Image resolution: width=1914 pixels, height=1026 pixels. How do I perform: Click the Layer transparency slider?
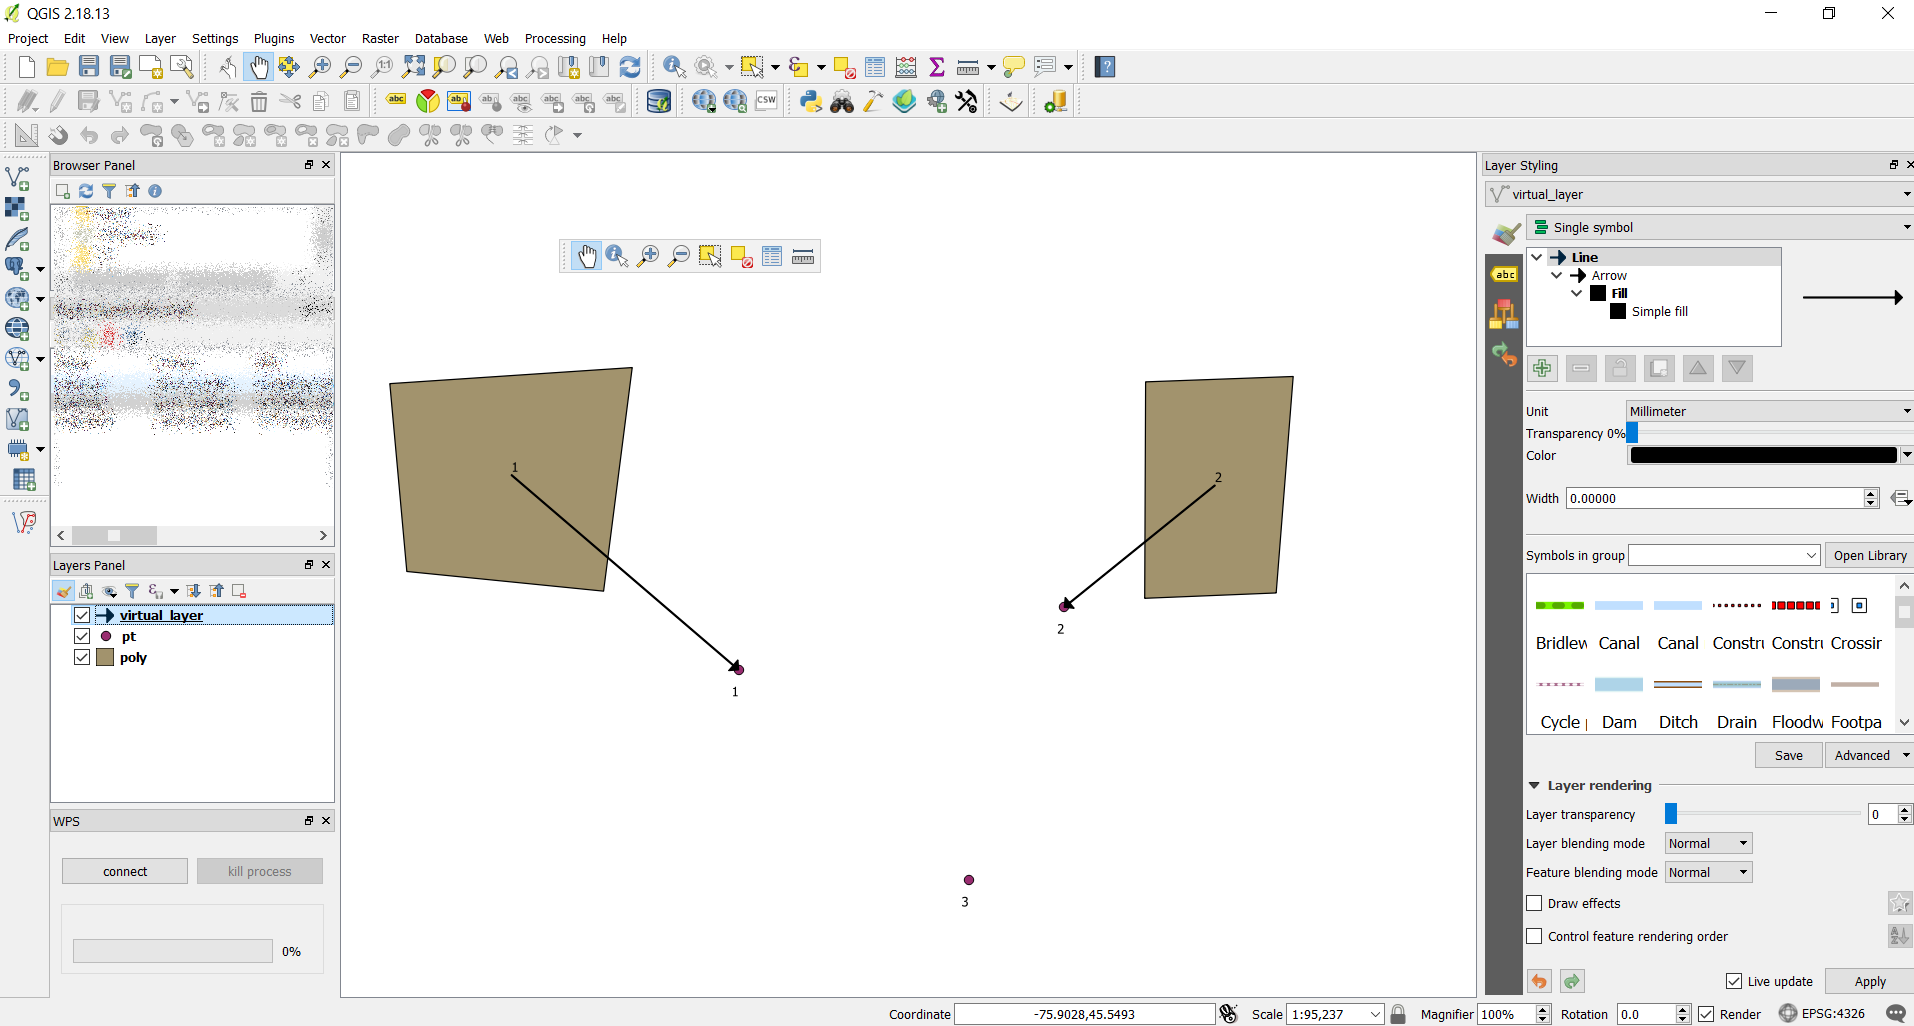1762,814
